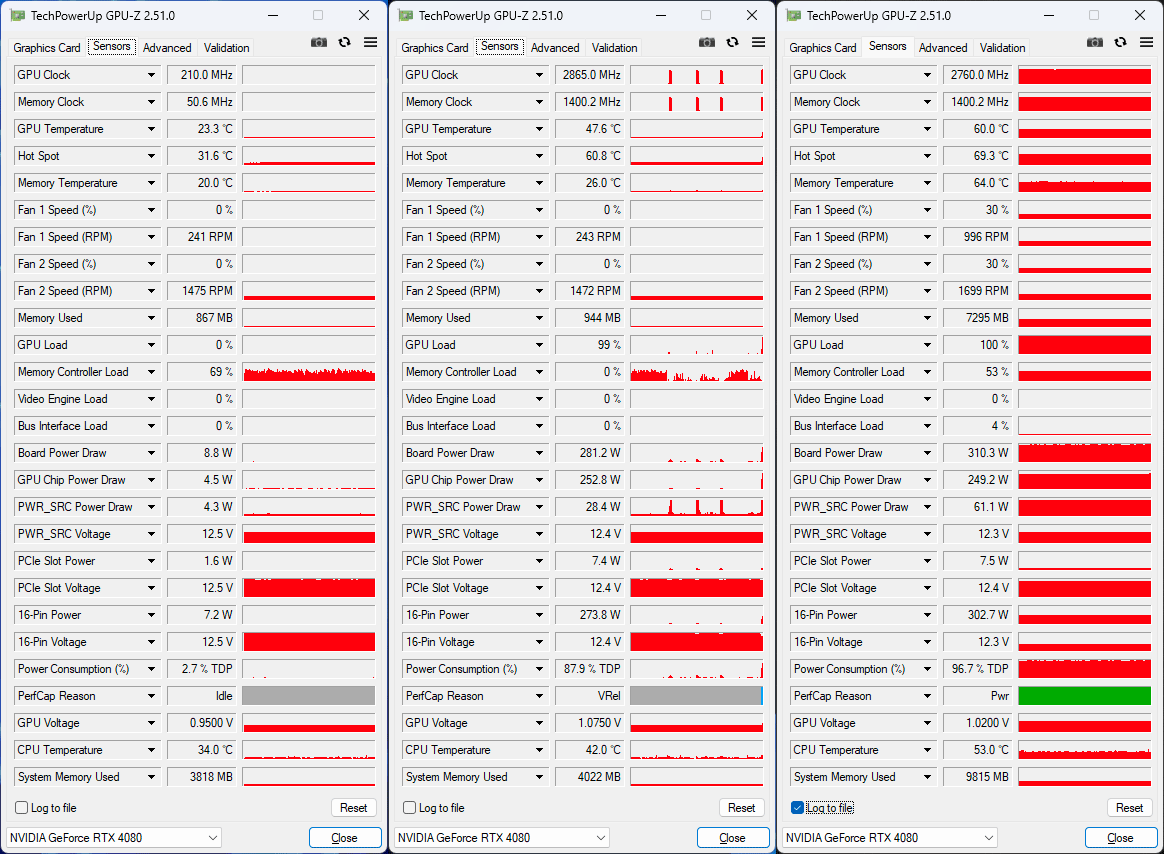Open NVIDIA GeForce RTX 4080 selector in middle window
Viewport: 1164px width, 854px height.
(502, 838)
